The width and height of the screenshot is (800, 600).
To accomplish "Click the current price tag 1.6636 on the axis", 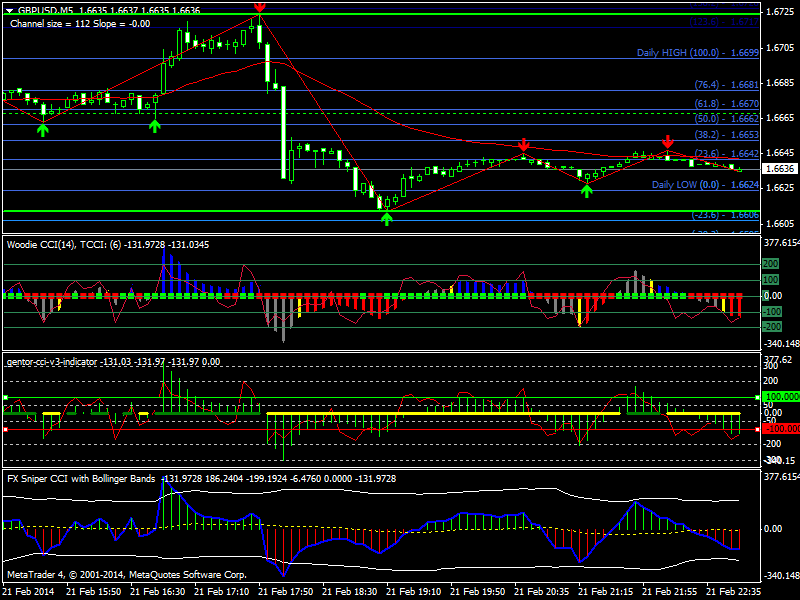I will [779, 169].
